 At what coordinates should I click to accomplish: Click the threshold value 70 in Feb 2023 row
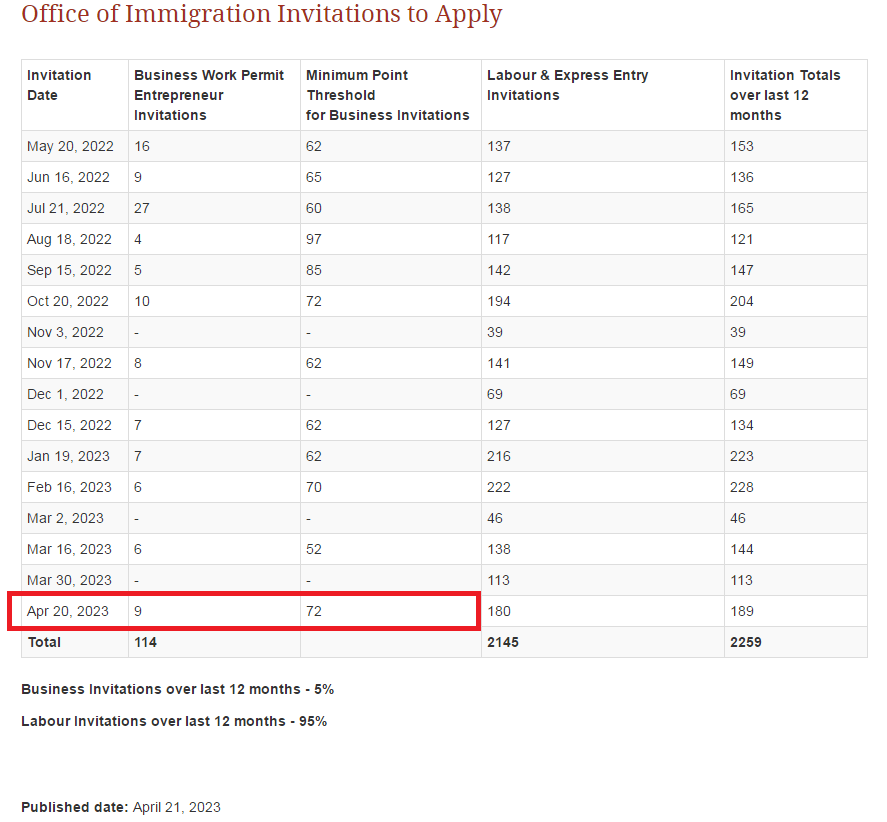pyautogui.click(x=314, y=488)
